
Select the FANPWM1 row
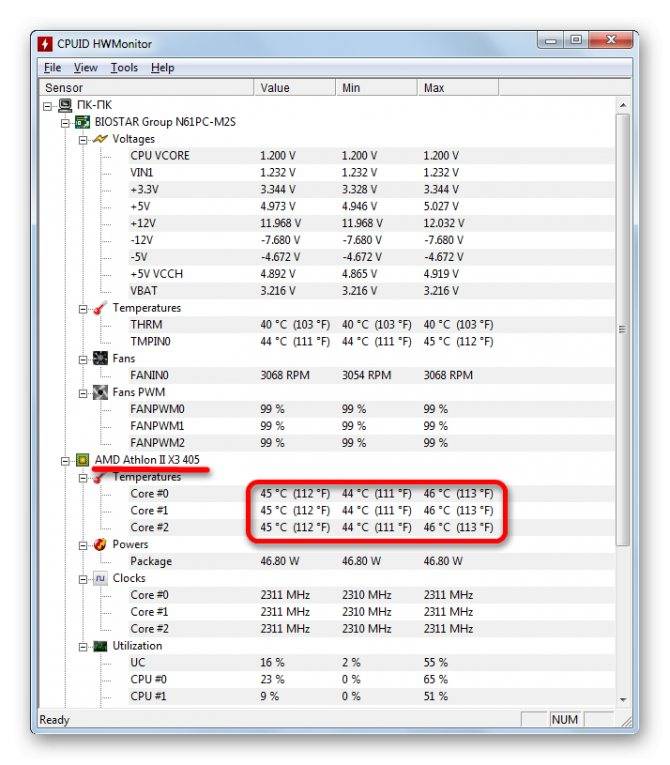[327, 426]
